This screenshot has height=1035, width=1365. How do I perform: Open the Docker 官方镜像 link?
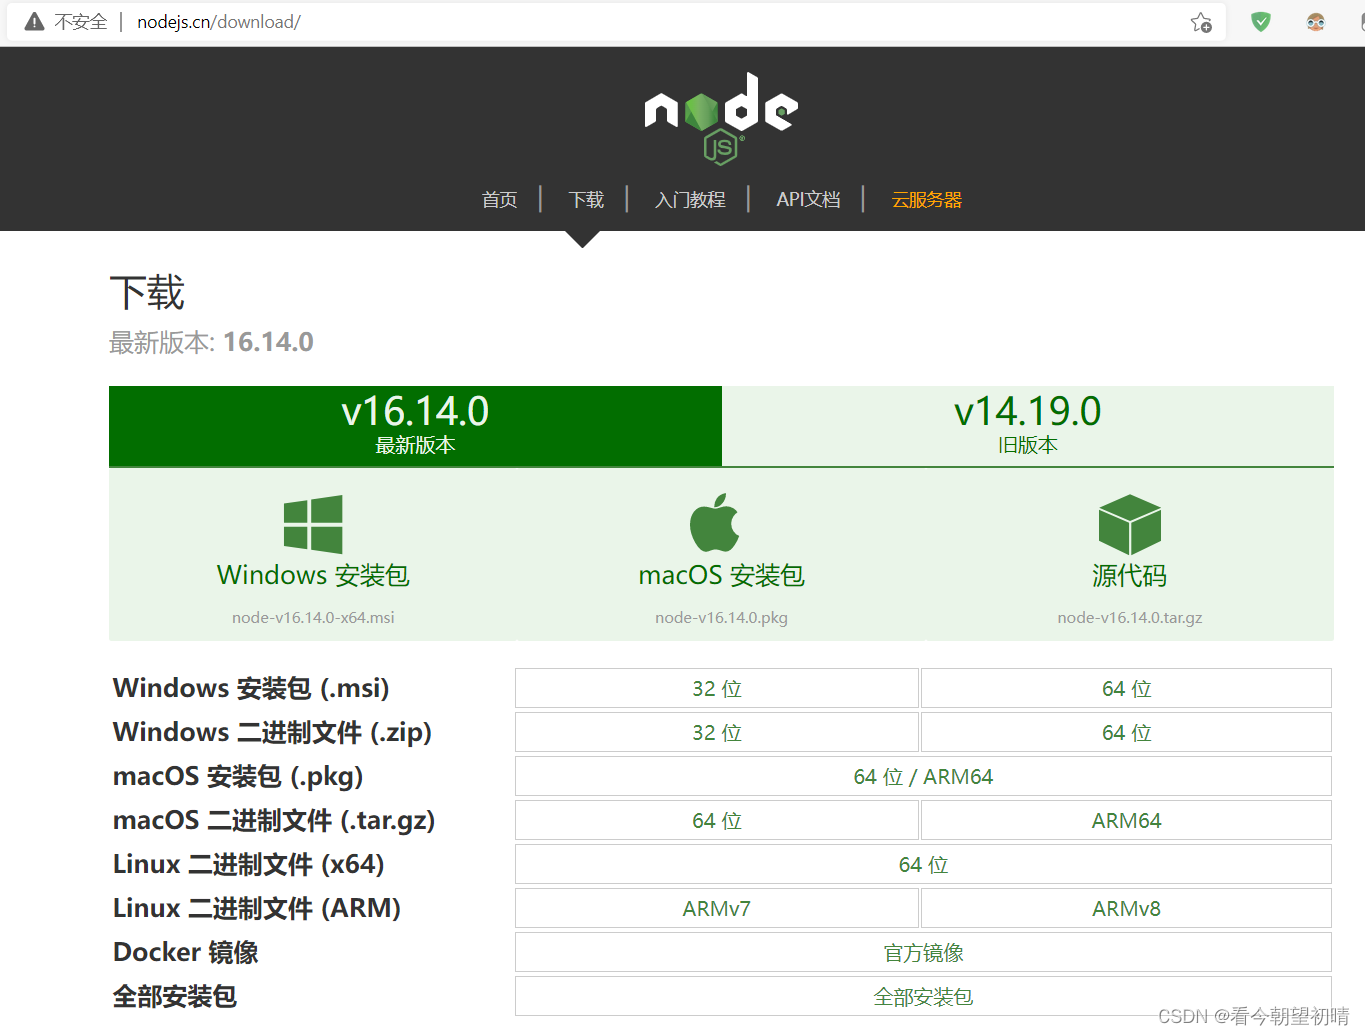pyautogui.click(x=923, y=952)
